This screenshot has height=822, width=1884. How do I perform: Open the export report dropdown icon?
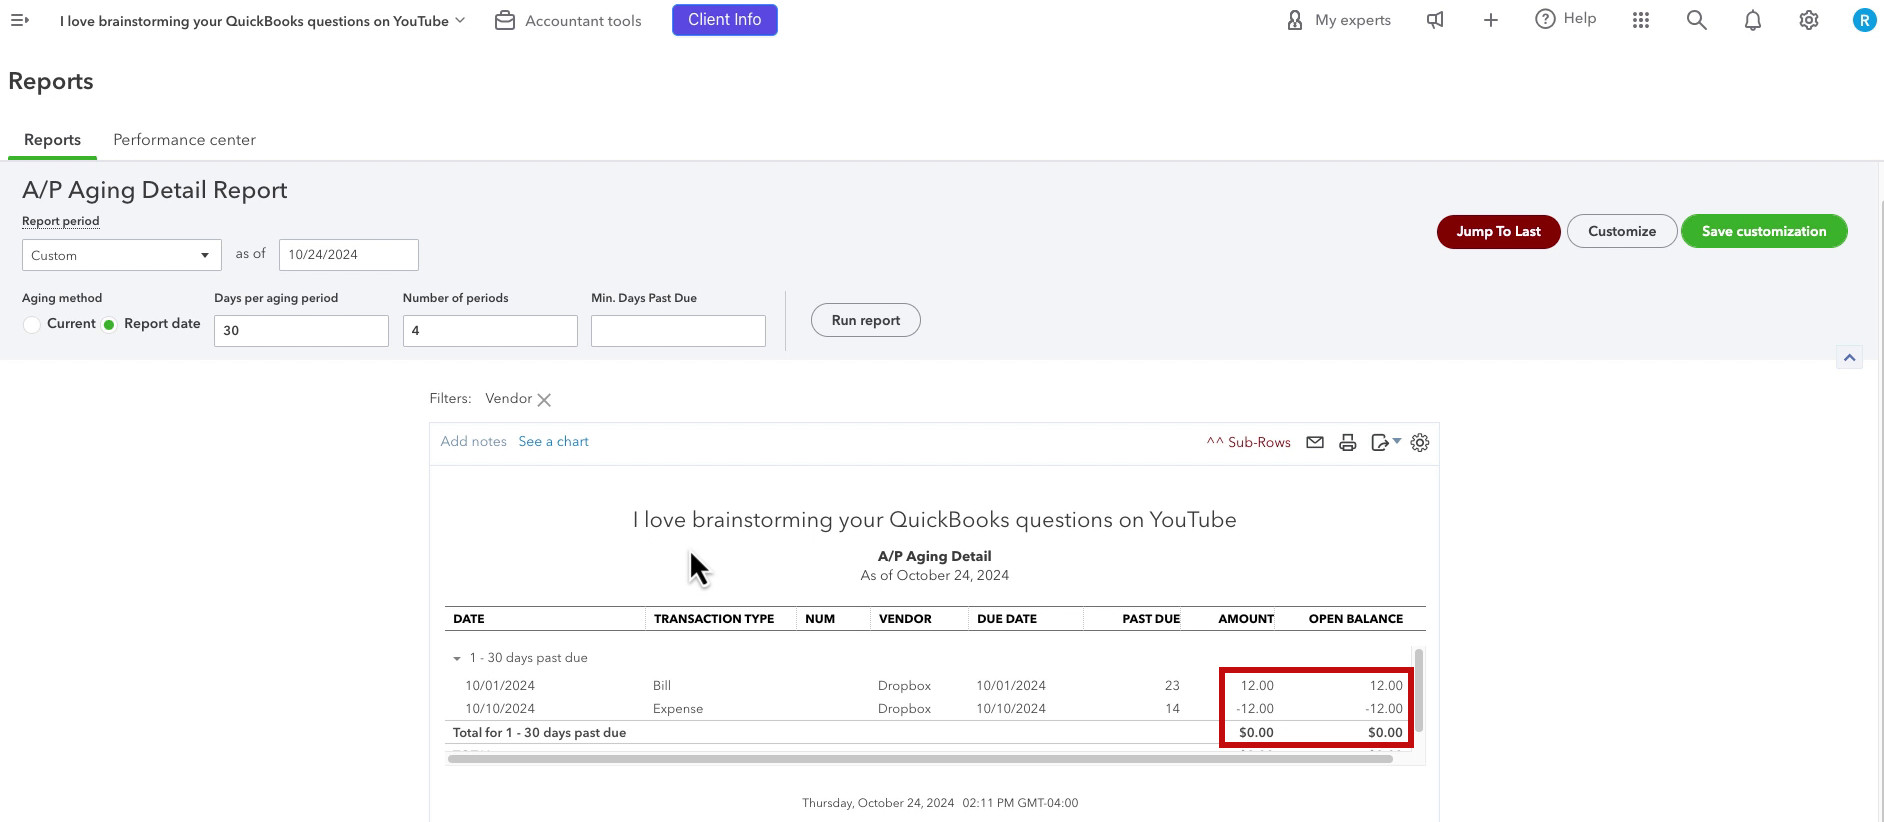pos(1385,442)
